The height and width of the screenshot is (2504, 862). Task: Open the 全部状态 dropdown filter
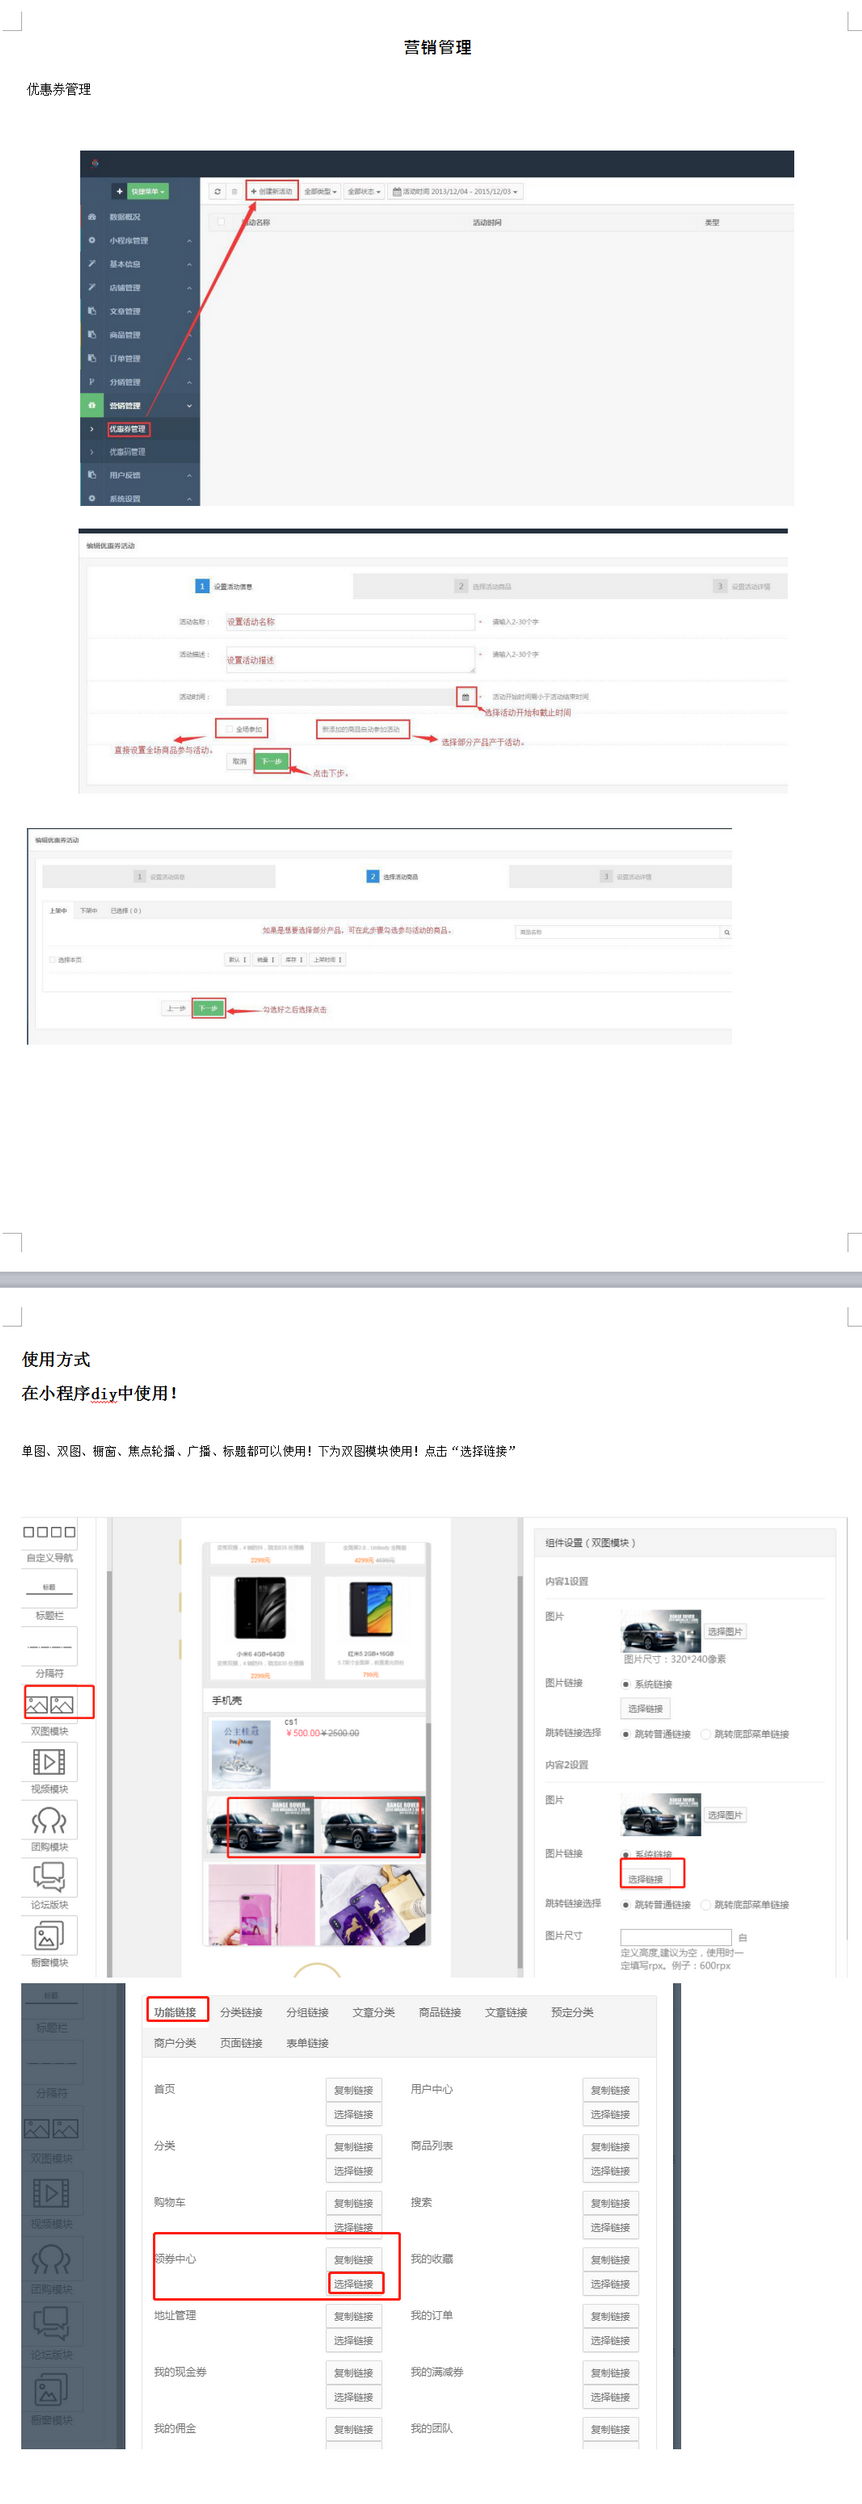pos(364,191)
